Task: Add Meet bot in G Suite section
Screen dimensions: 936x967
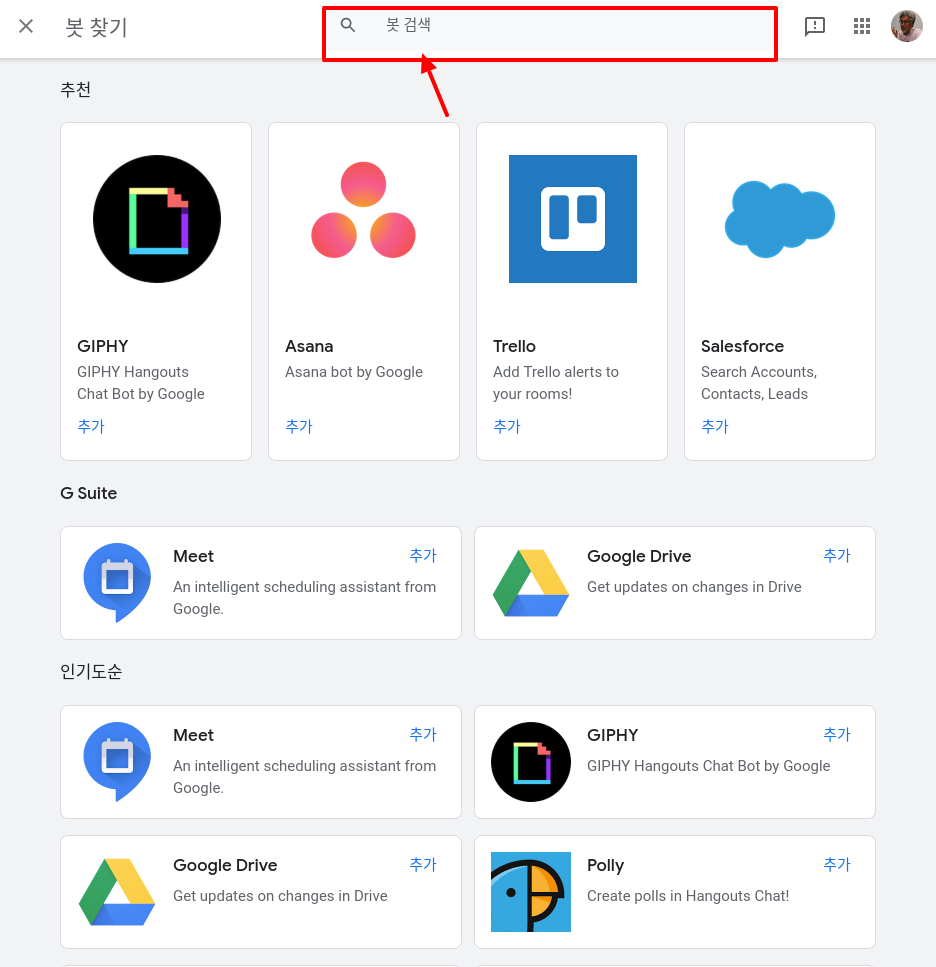Action: coord(423,556)
